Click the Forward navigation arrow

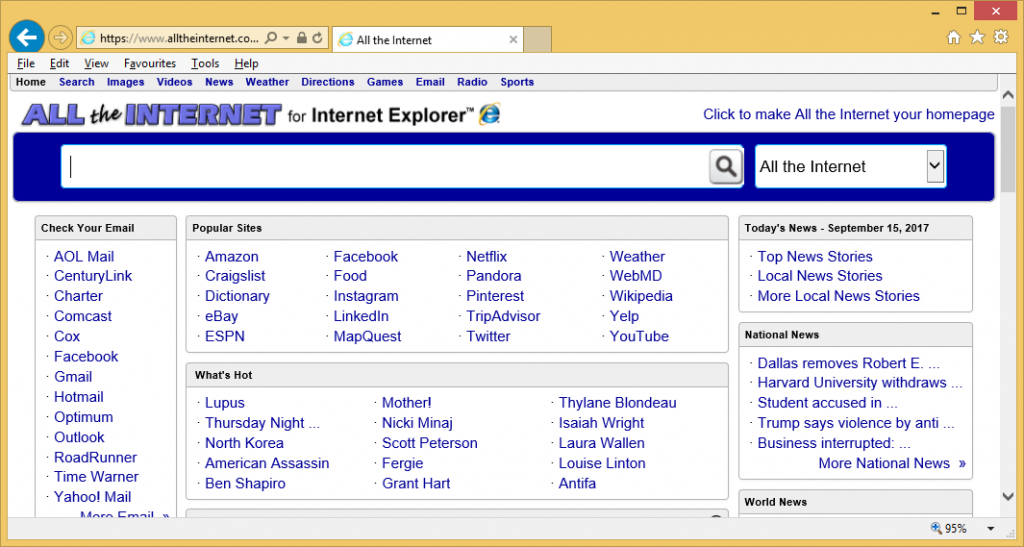60,39
